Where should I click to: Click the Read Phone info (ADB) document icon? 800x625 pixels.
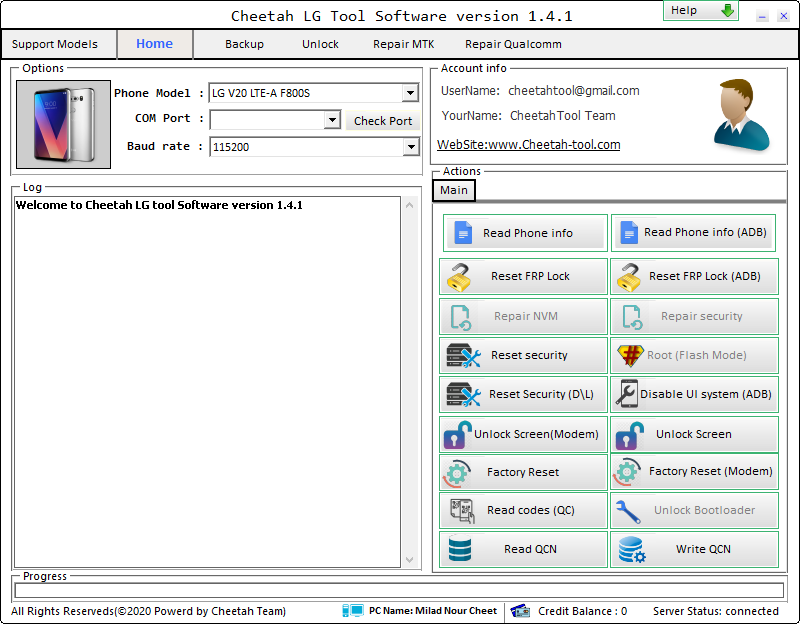pyautogui.click(x=629, y=233)
